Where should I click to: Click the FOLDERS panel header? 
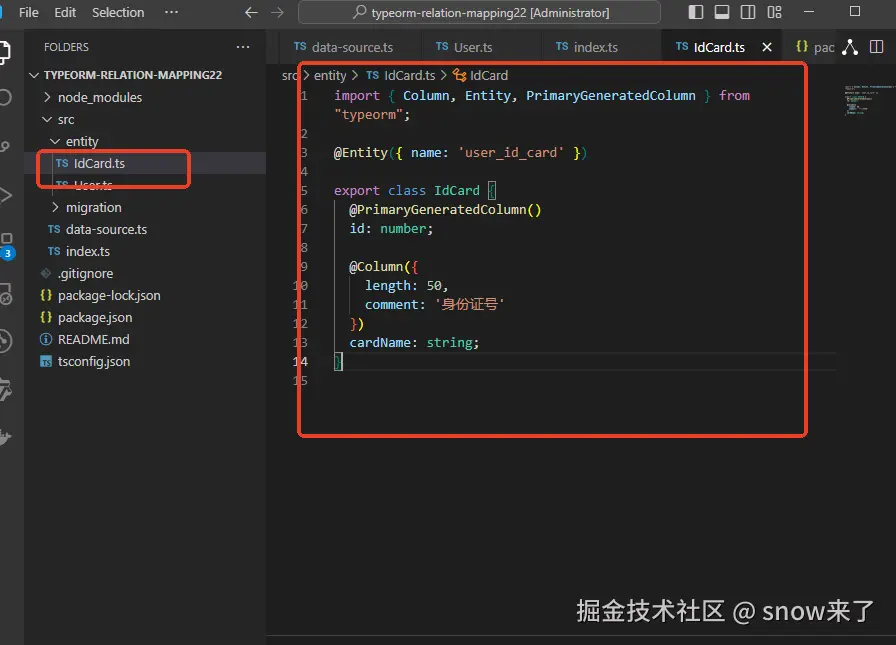point(66,47)
